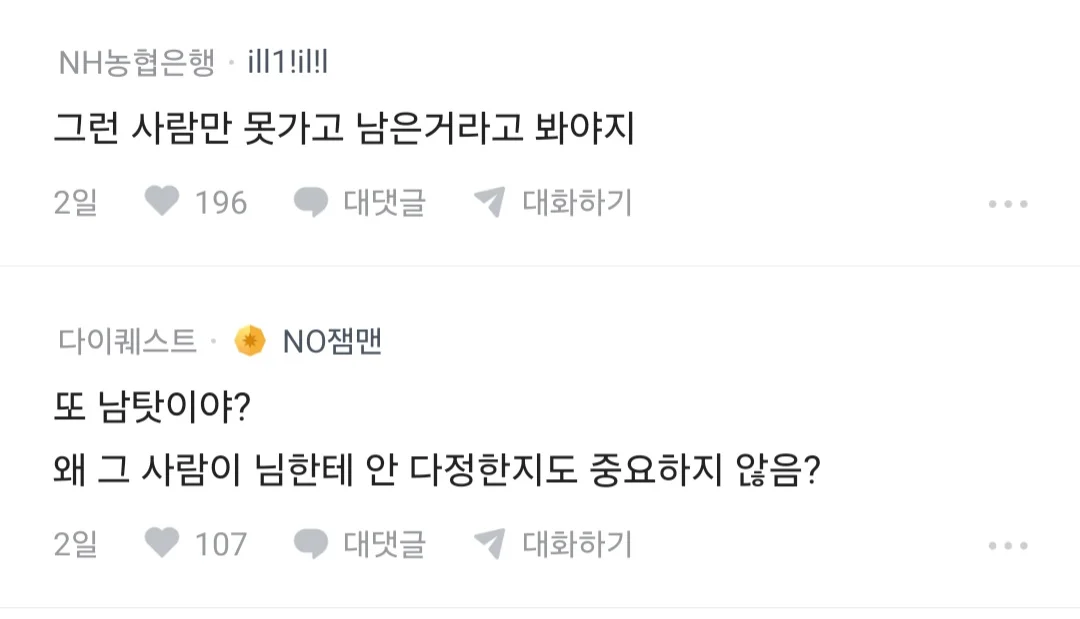Viewport: 1080px width, 619px height.
Task: Open the NH농협은행 company name
Action: point(136,65)
